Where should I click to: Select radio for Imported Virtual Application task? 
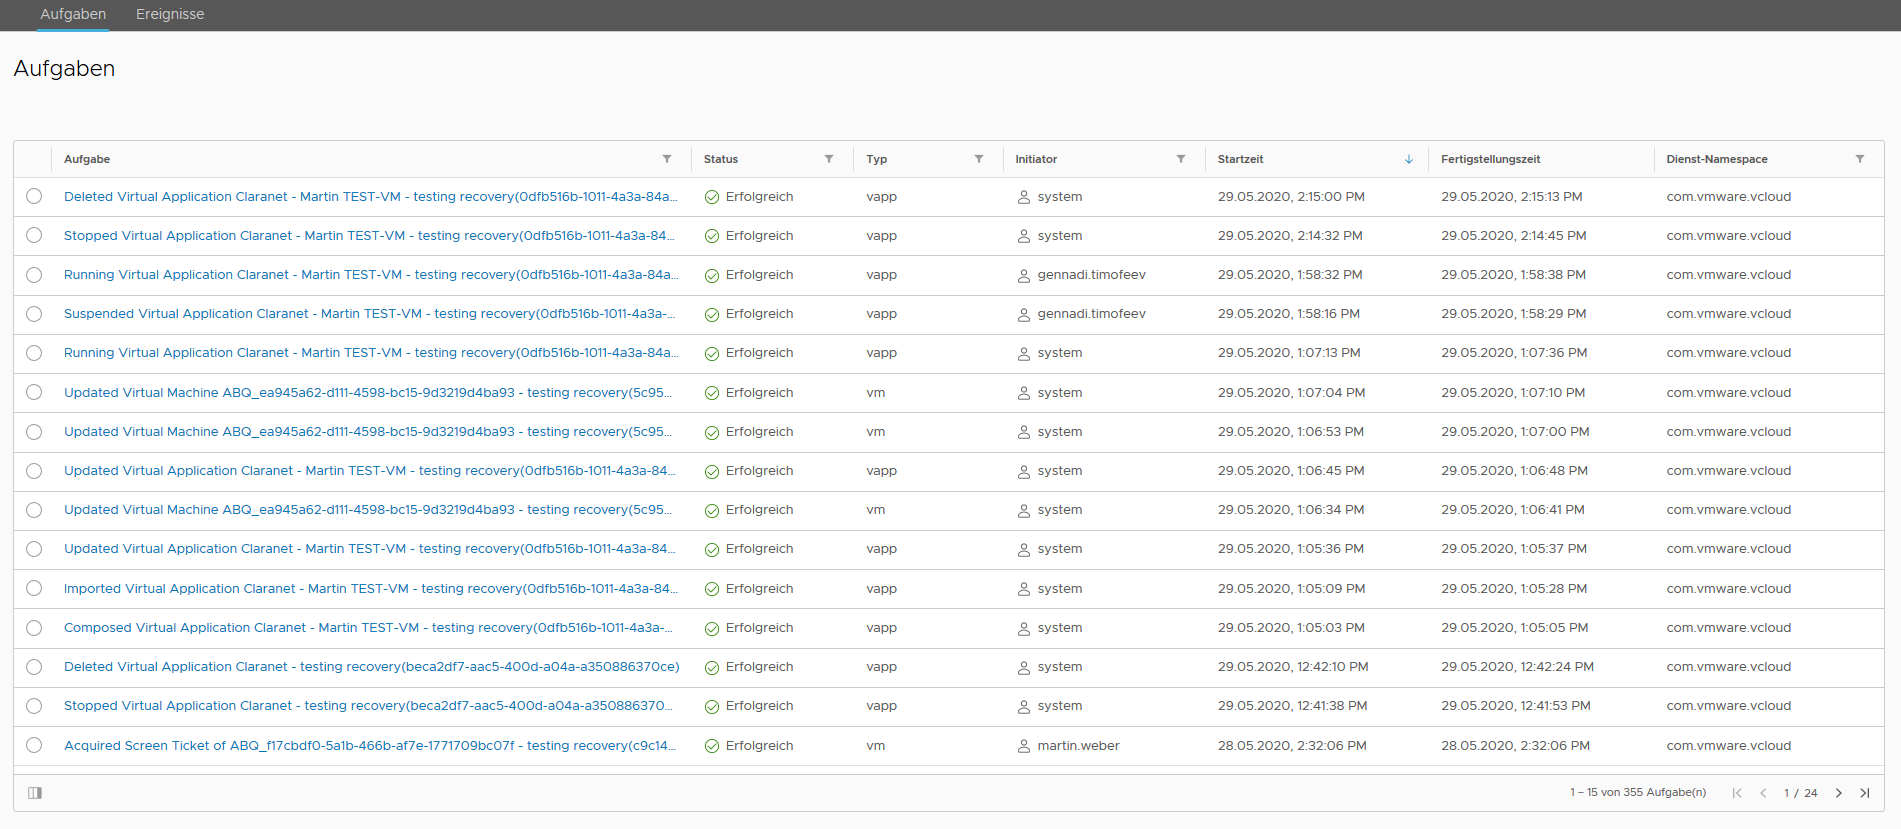click(34, 588)
